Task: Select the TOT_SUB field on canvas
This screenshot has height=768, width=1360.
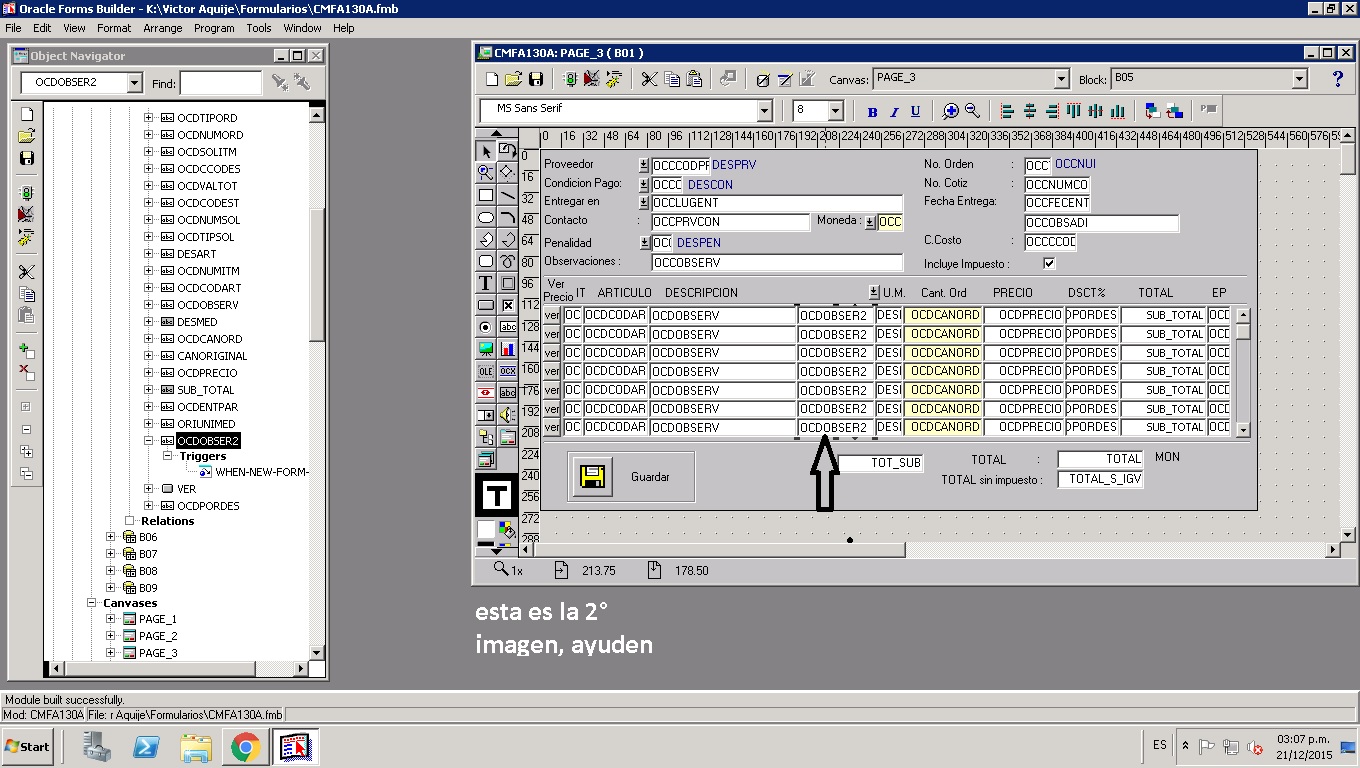Action: pos(880,462)
